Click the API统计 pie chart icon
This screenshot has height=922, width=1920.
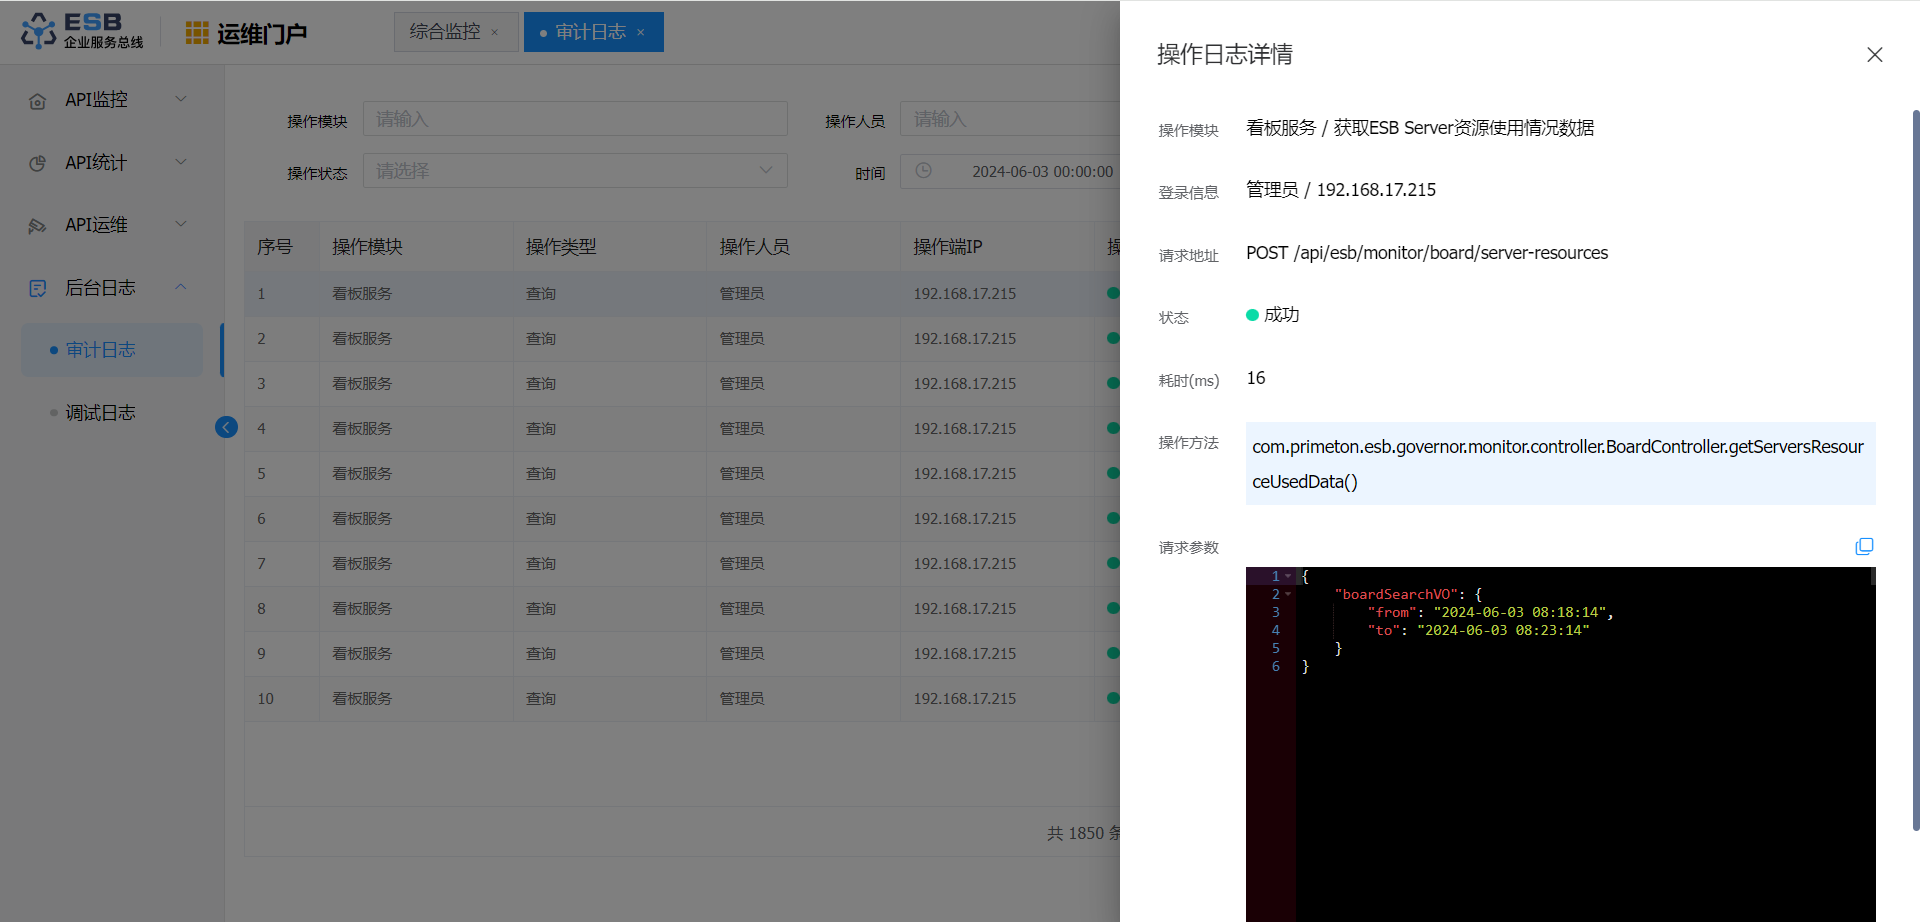point(38,163)
